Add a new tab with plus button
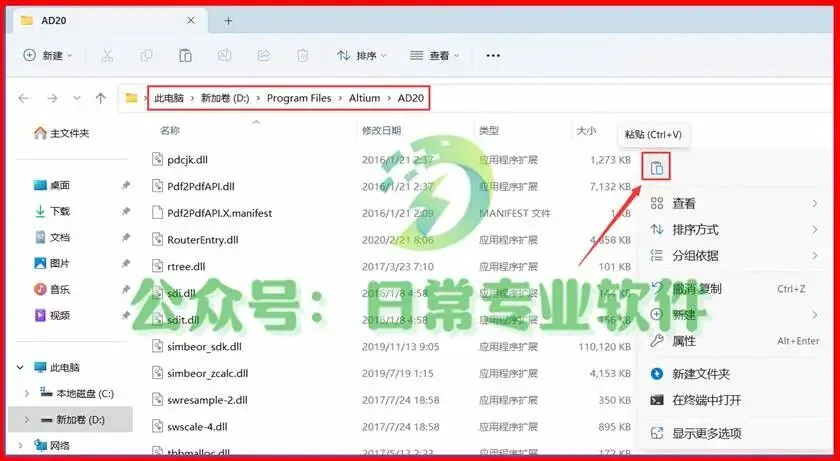Screen dimensions: 840x461 [x=228, y=21]
